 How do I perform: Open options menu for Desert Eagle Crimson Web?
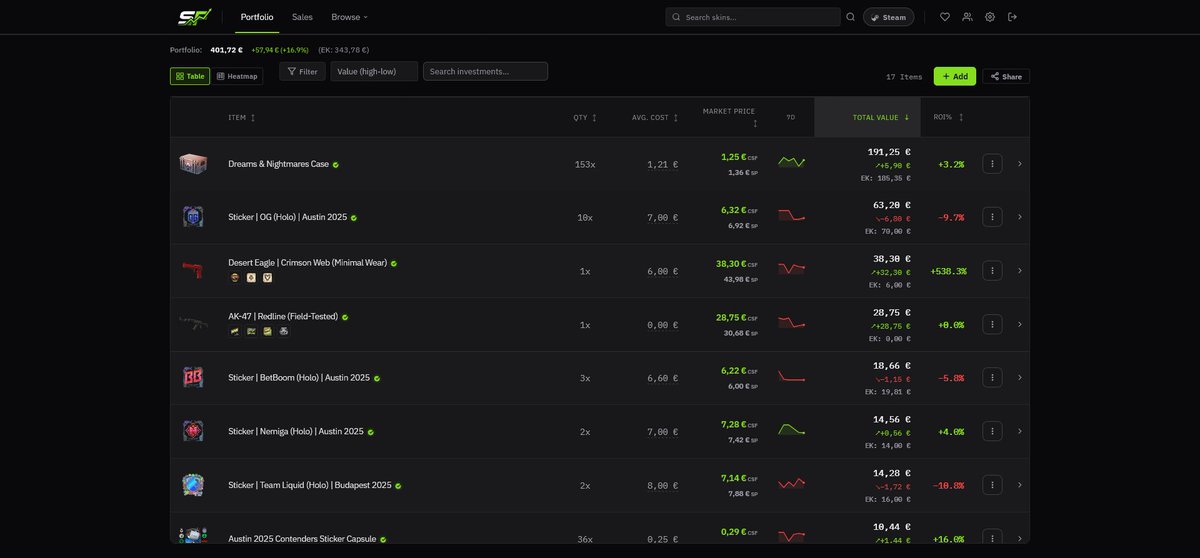click(x=992, y=270)
